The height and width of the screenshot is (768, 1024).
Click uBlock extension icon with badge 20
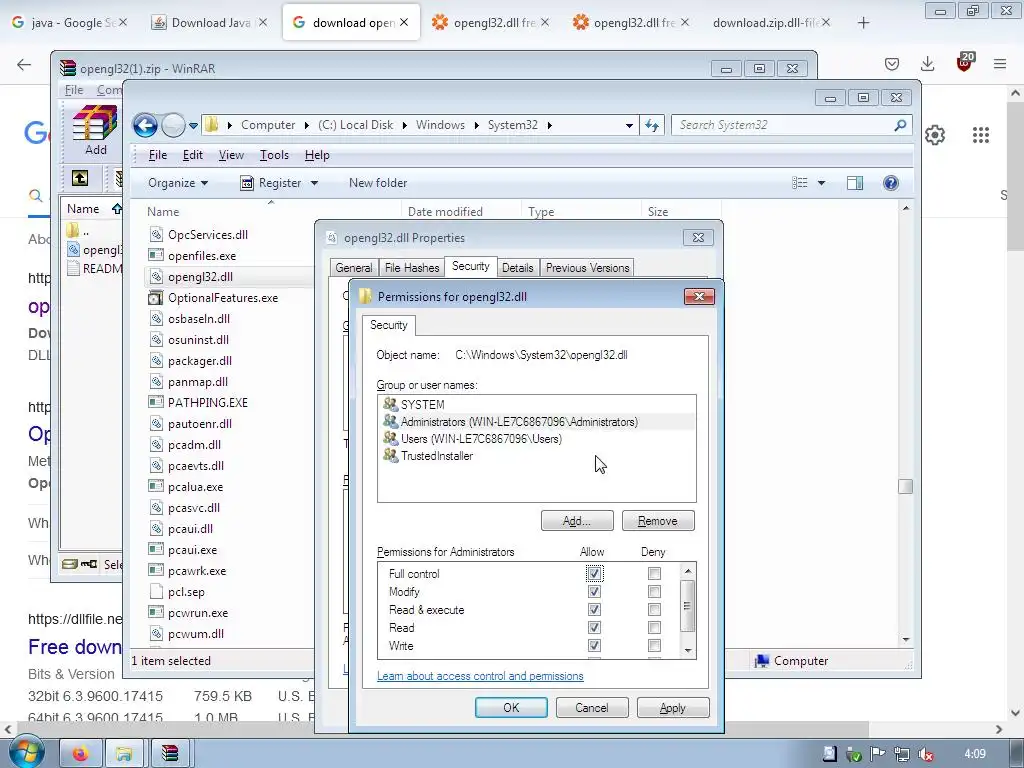965,61
